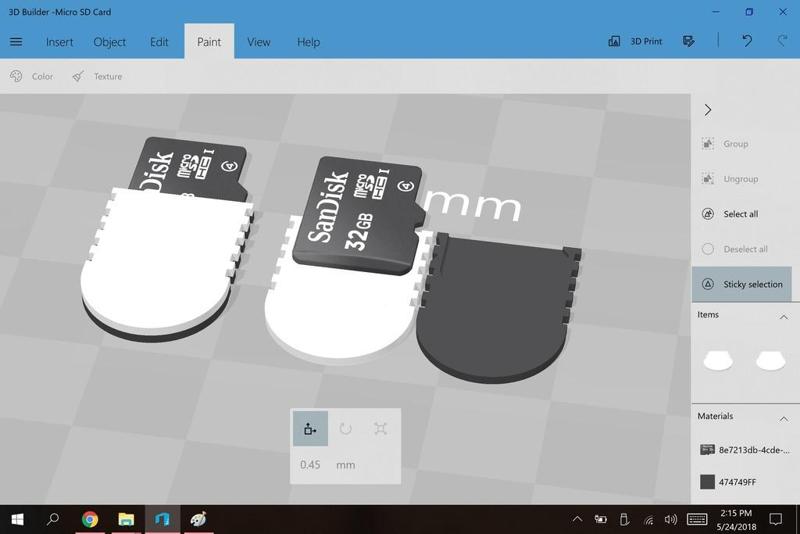This screenshot has width=800, height=534.
Task: Show hidden system tray icons
Action: [x=577, y=519]
